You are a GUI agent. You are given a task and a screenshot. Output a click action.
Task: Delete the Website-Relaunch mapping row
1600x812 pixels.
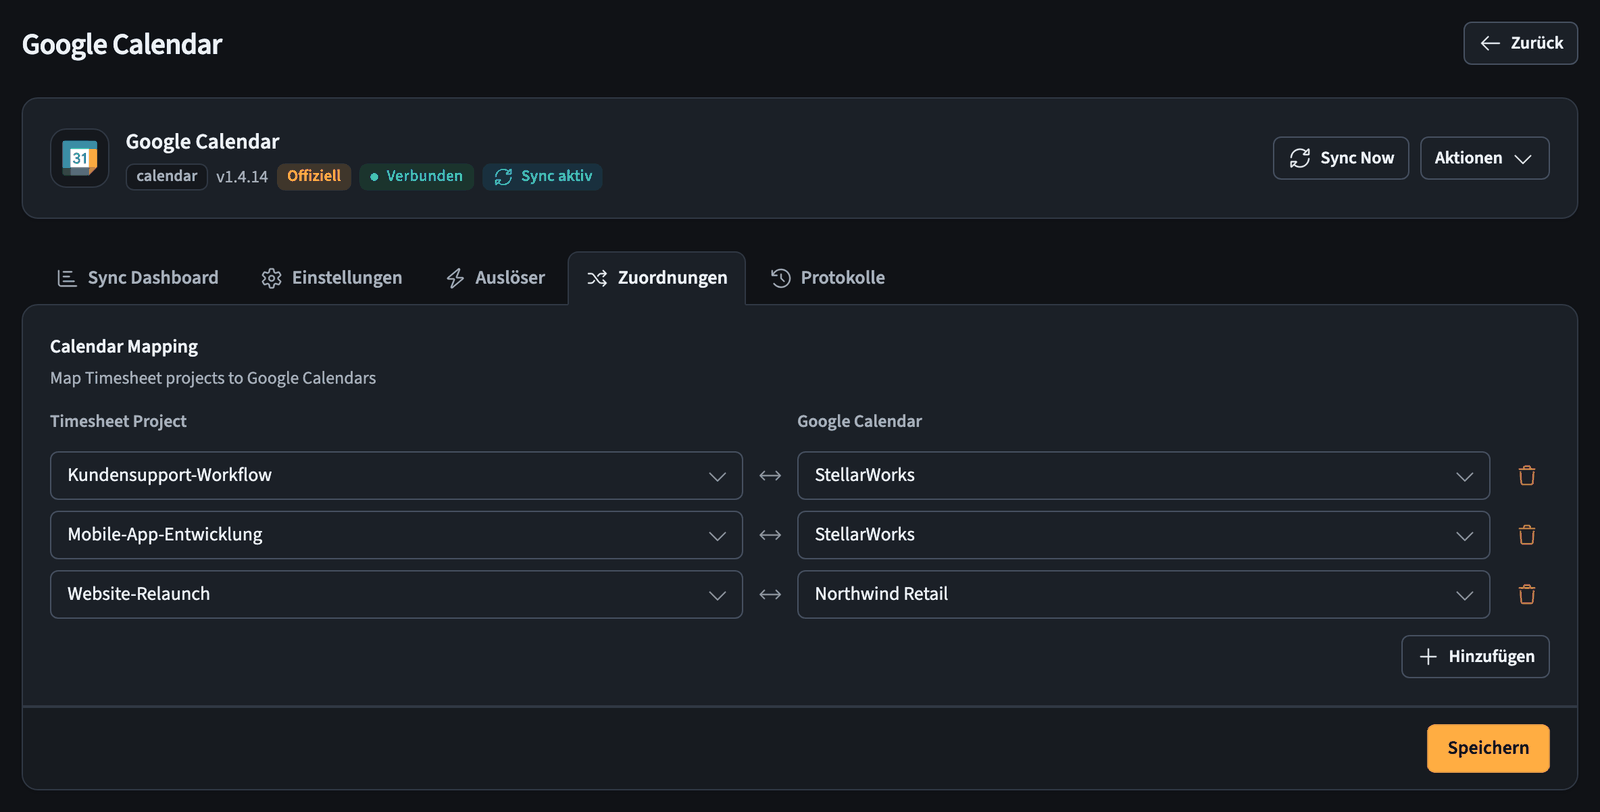tap(1527, 595)
